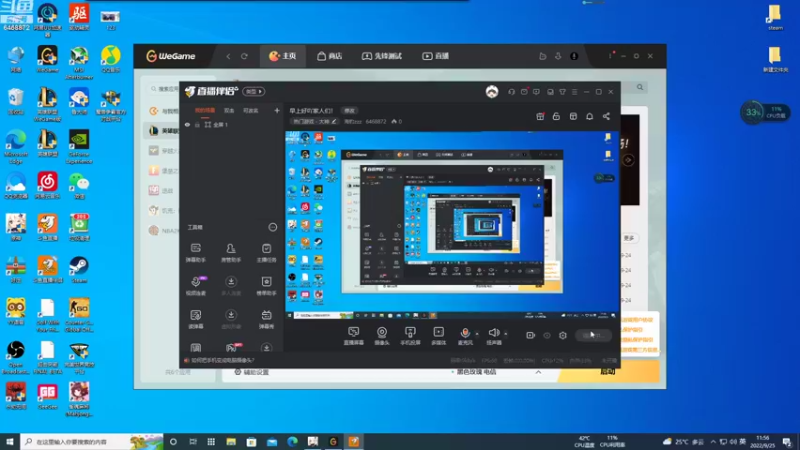Toggle the preview eye in the bottom bar
The image size is (800, 450).
tap(547, 335)
